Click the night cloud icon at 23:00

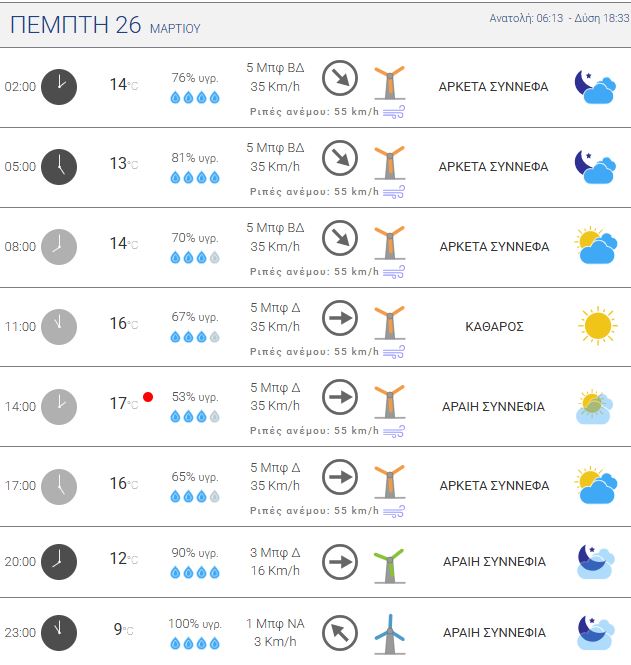[596, 632]
